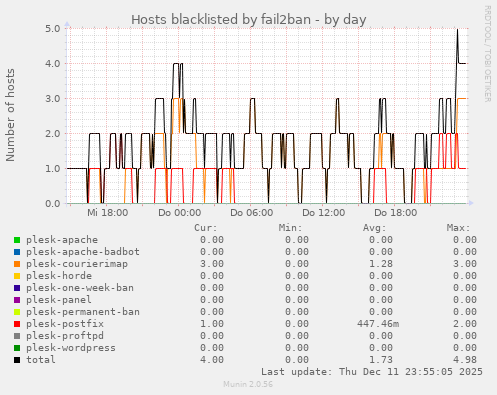Image resolution: width=497 pixels, height=395 pixels.
Task: Click the plesk-apache-badbot blue legend swatch
Action: 17,252
